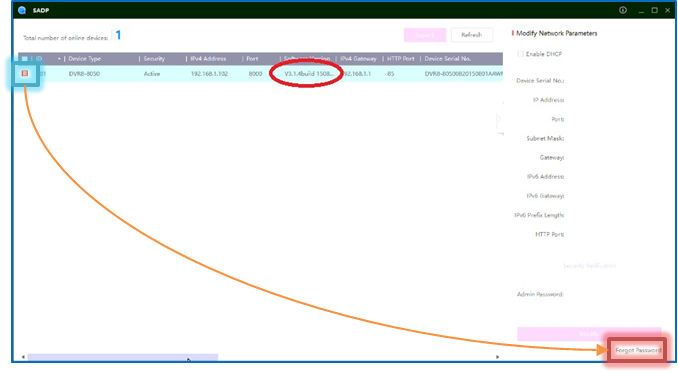Maximize the SADP window
This screenshot has height=374, width=678.
tap(655, 10)
